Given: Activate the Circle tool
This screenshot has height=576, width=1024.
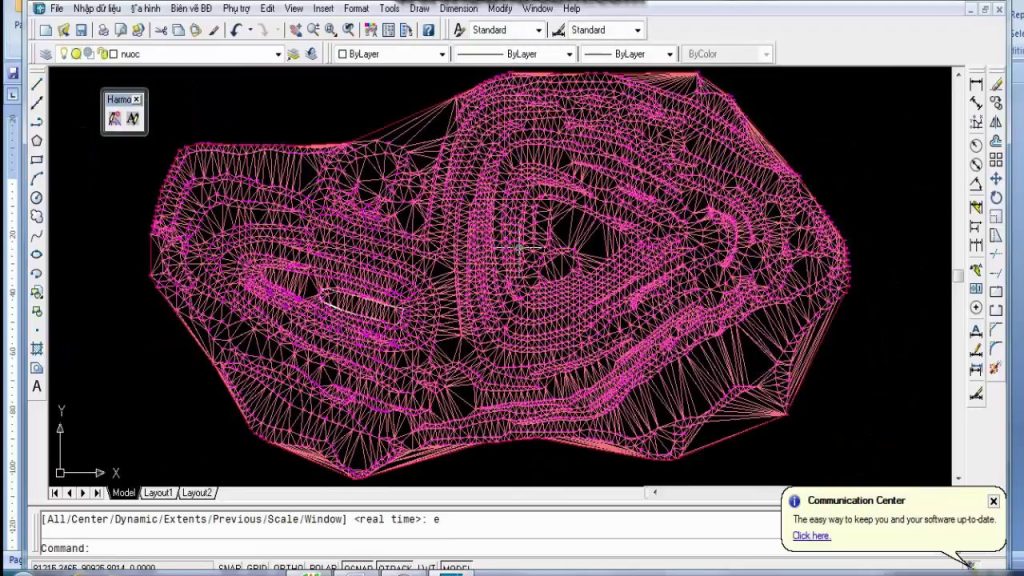Looking at the screenshot, I should click(37, 197).
